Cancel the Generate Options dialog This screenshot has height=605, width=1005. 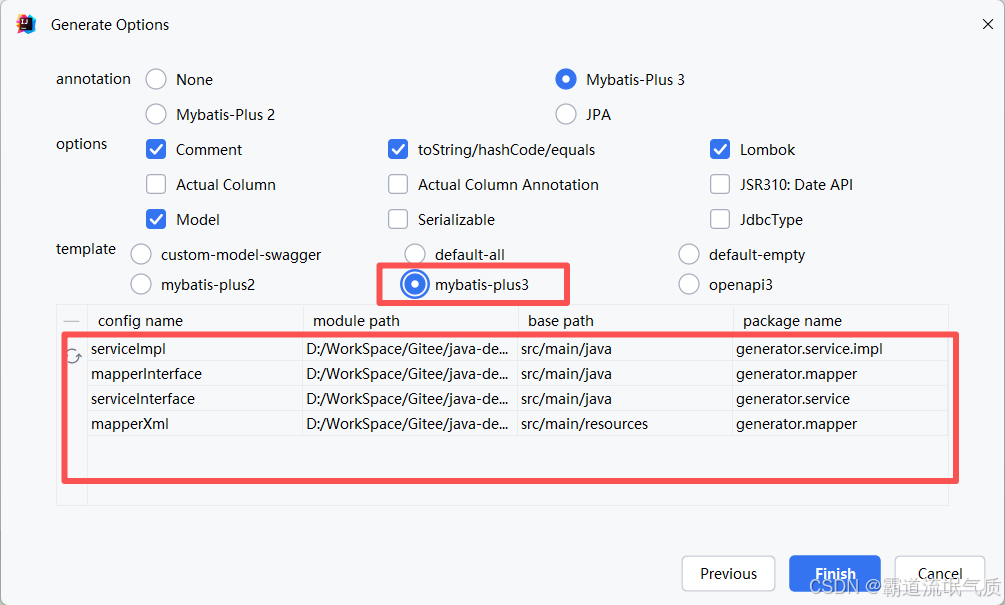tap(940, 574)
